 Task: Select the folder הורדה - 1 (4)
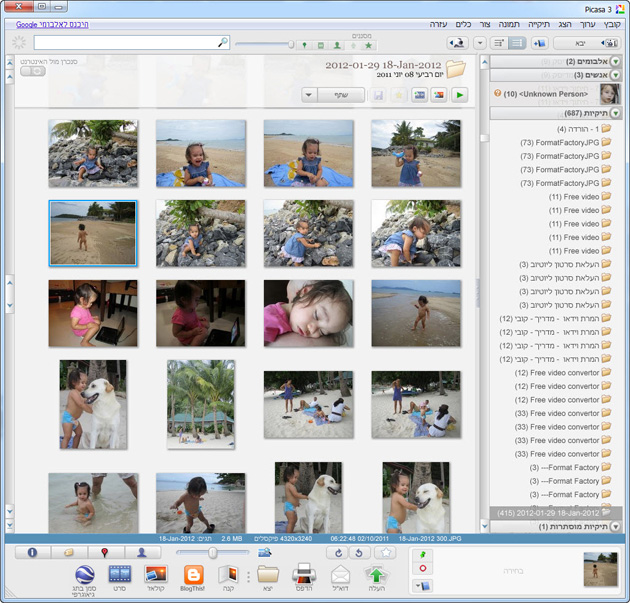[585, 129]
